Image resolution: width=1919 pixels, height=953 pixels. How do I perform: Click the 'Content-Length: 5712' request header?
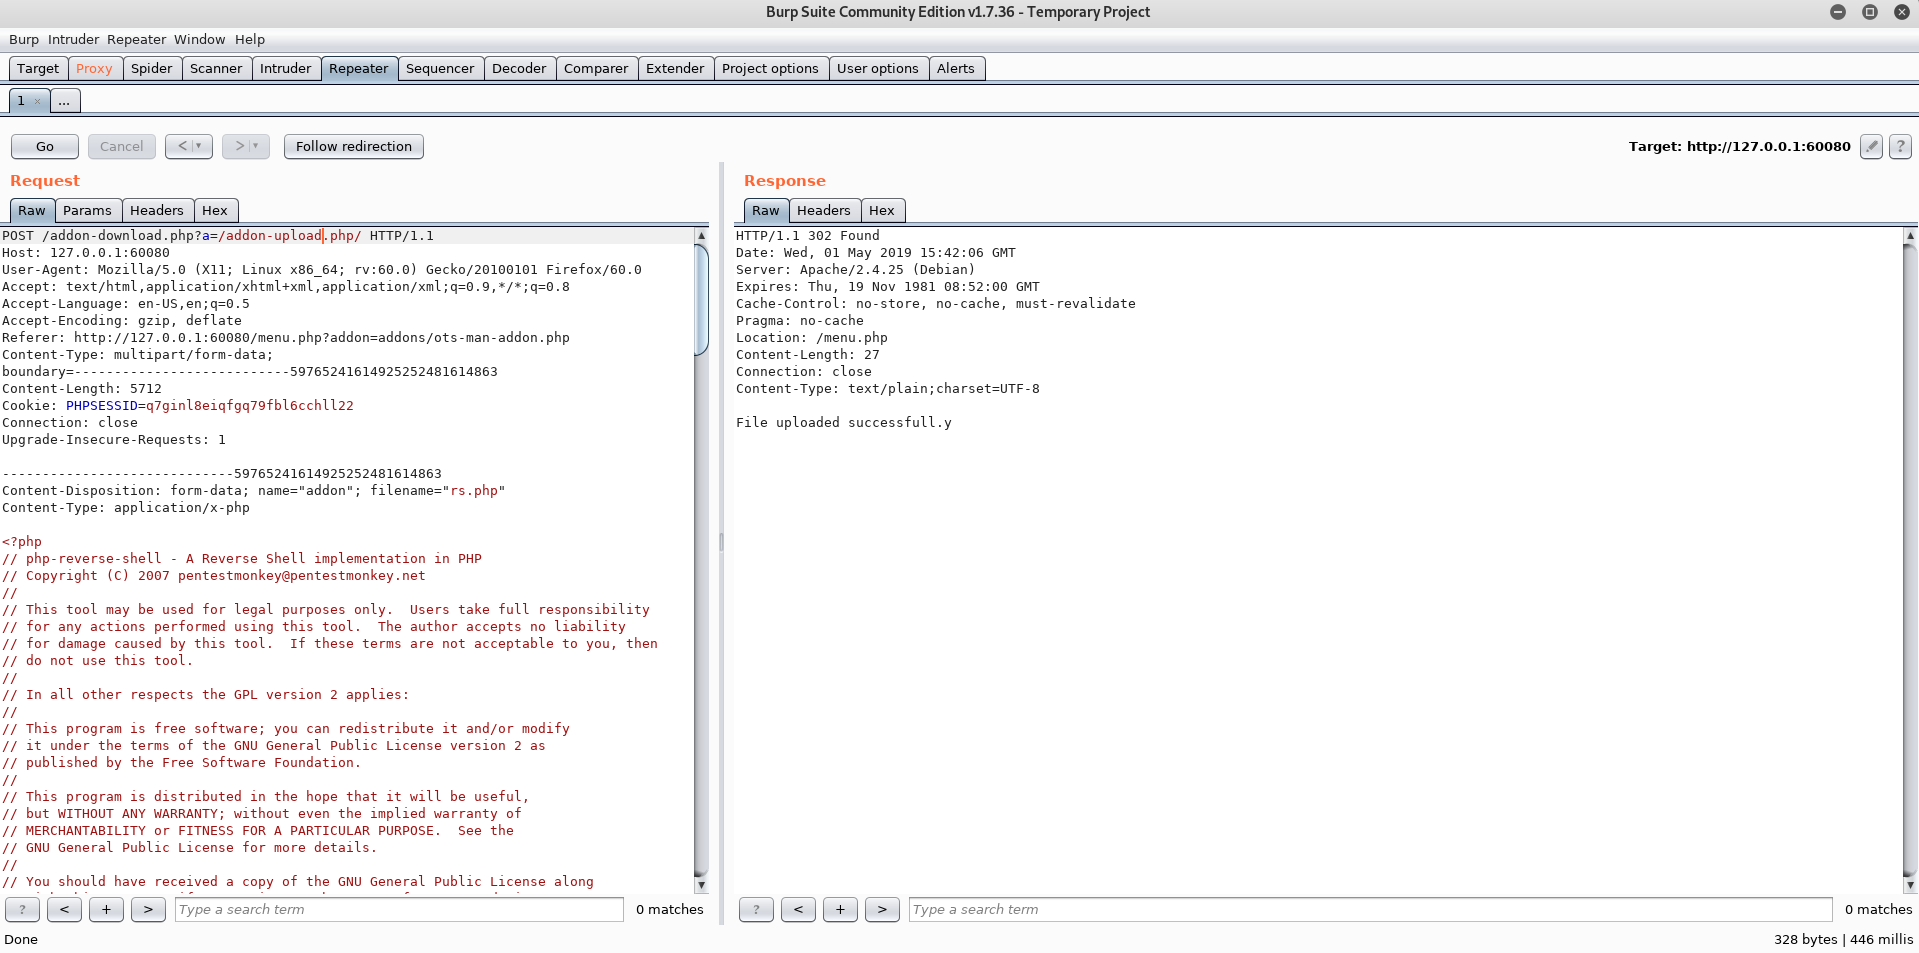[x=82, y=389]
